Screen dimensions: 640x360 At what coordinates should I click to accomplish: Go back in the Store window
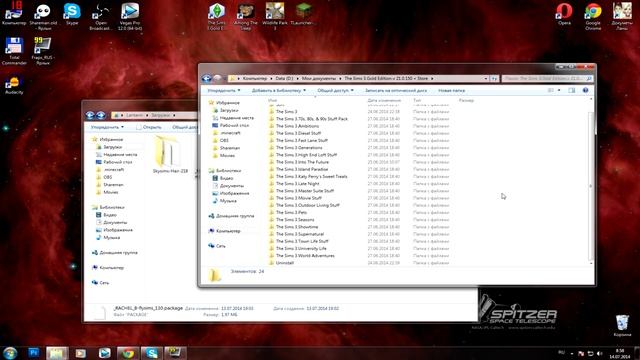click(x=207, y=78)
